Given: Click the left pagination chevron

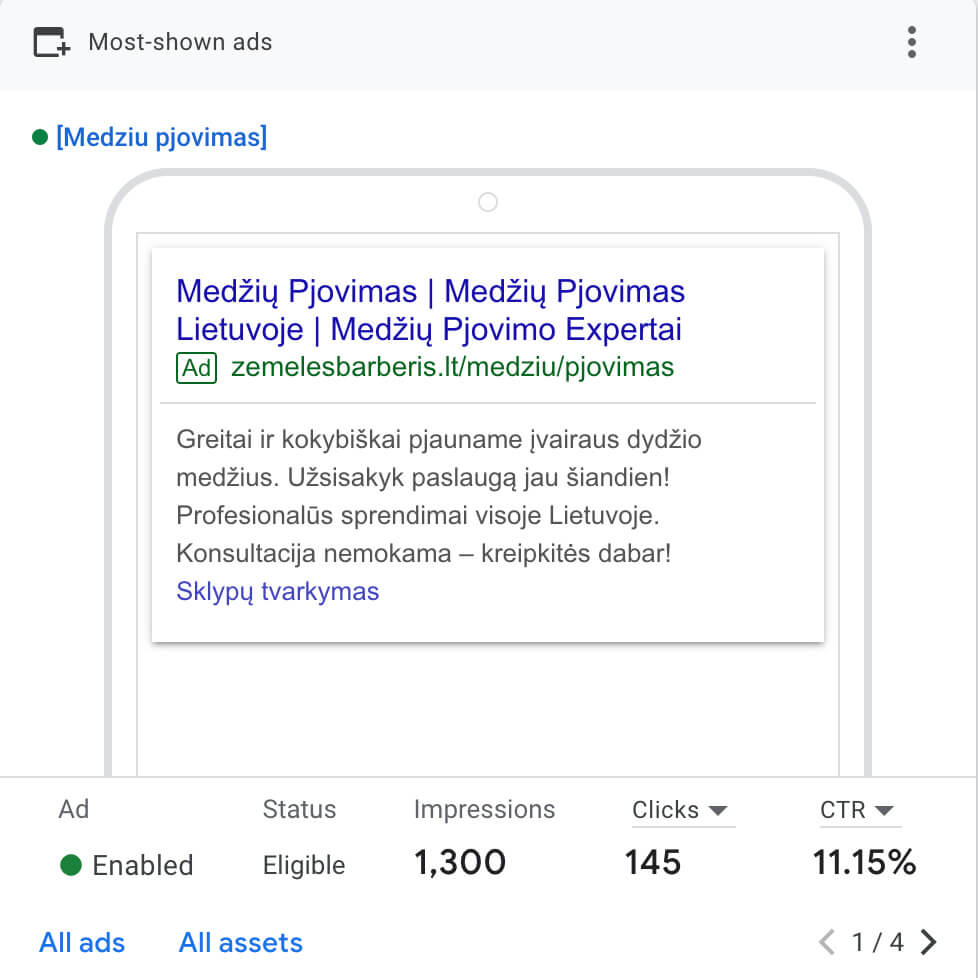Looking at the screenshot, I should tap(827, 941).
